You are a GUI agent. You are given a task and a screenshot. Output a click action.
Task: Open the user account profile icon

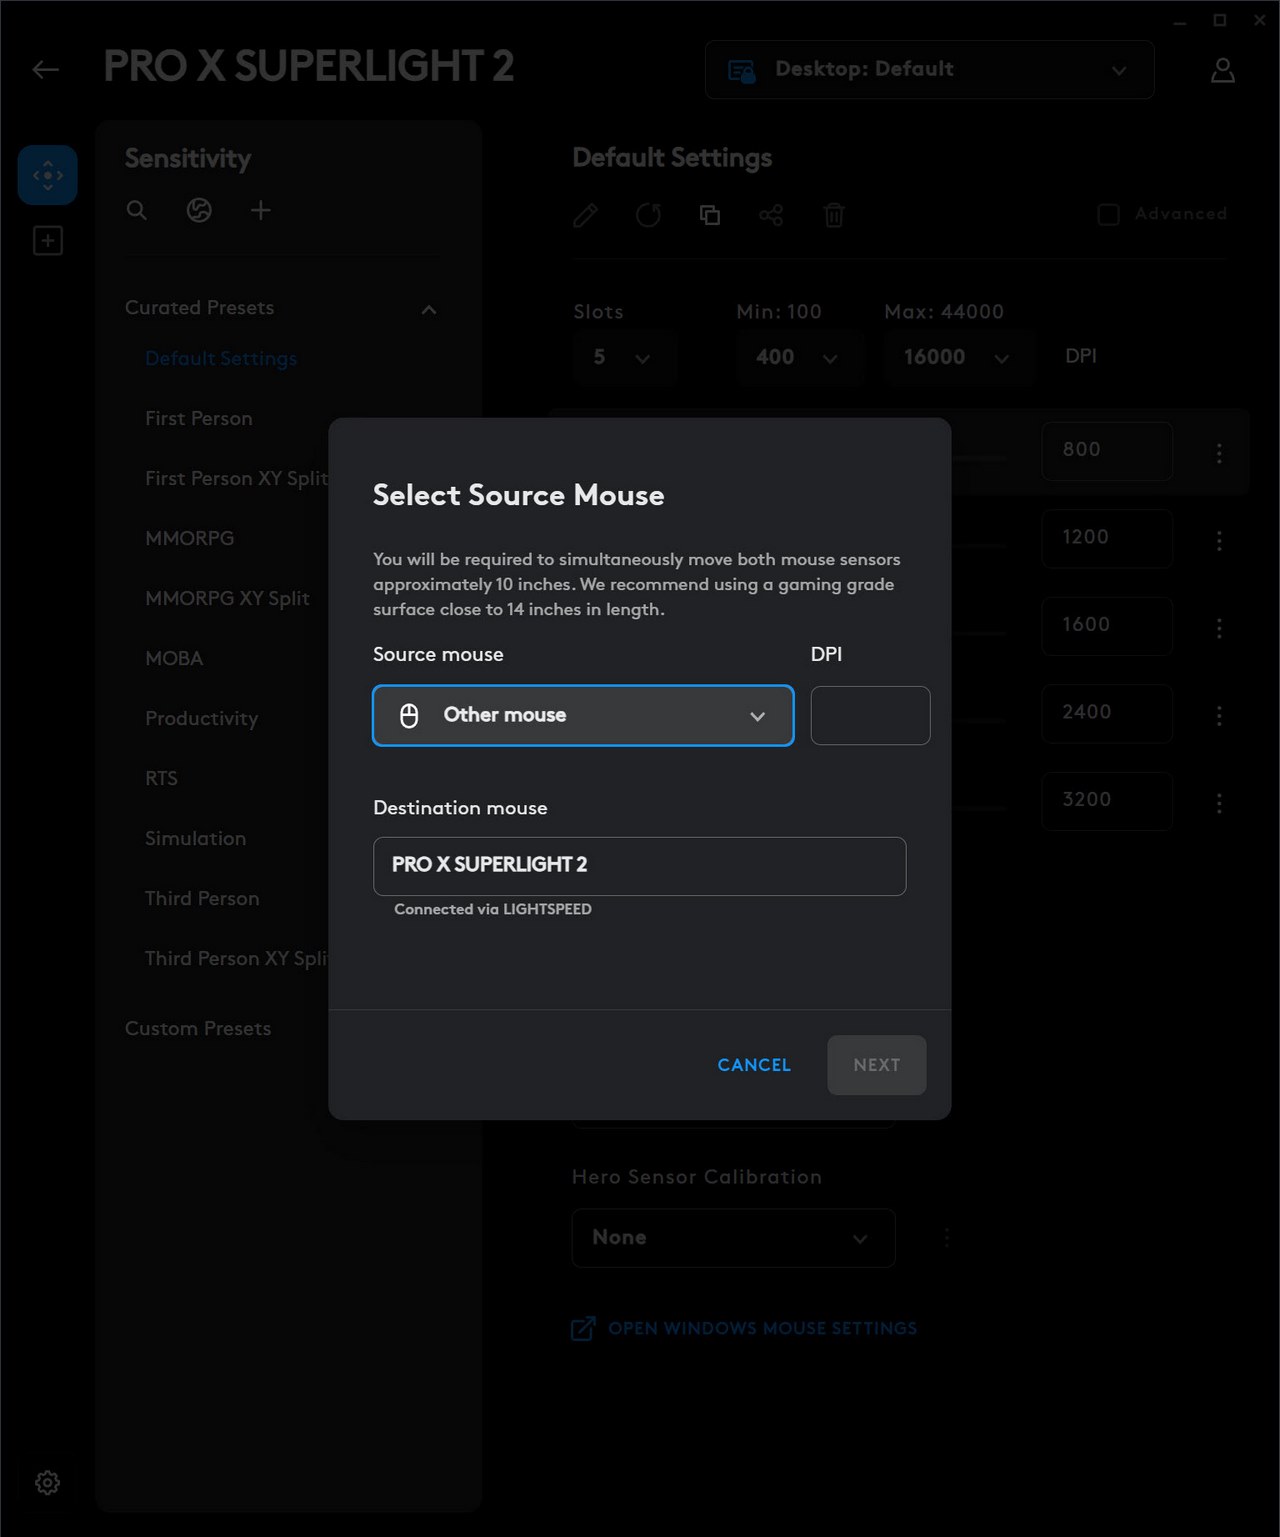click(x=1222, y=70)
